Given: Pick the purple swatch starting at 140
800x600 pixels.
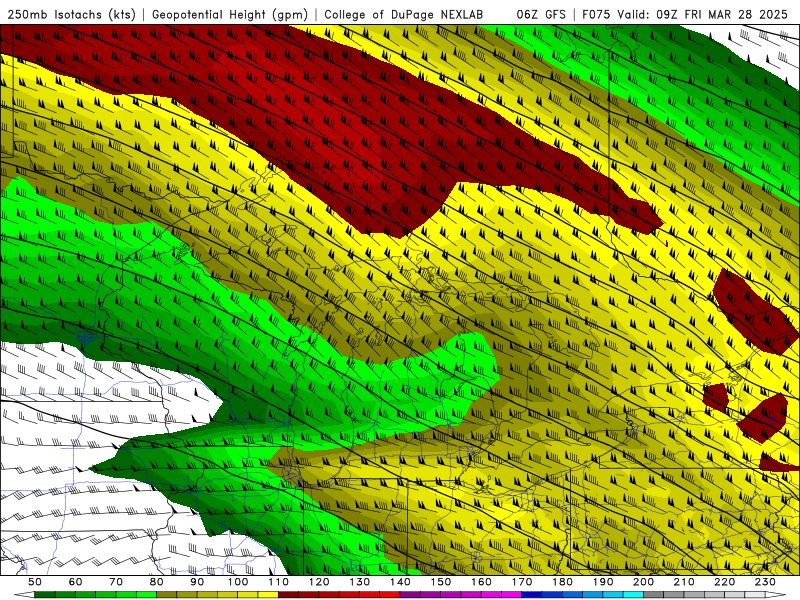Looking at the screenshot, I should click(410, 594).
